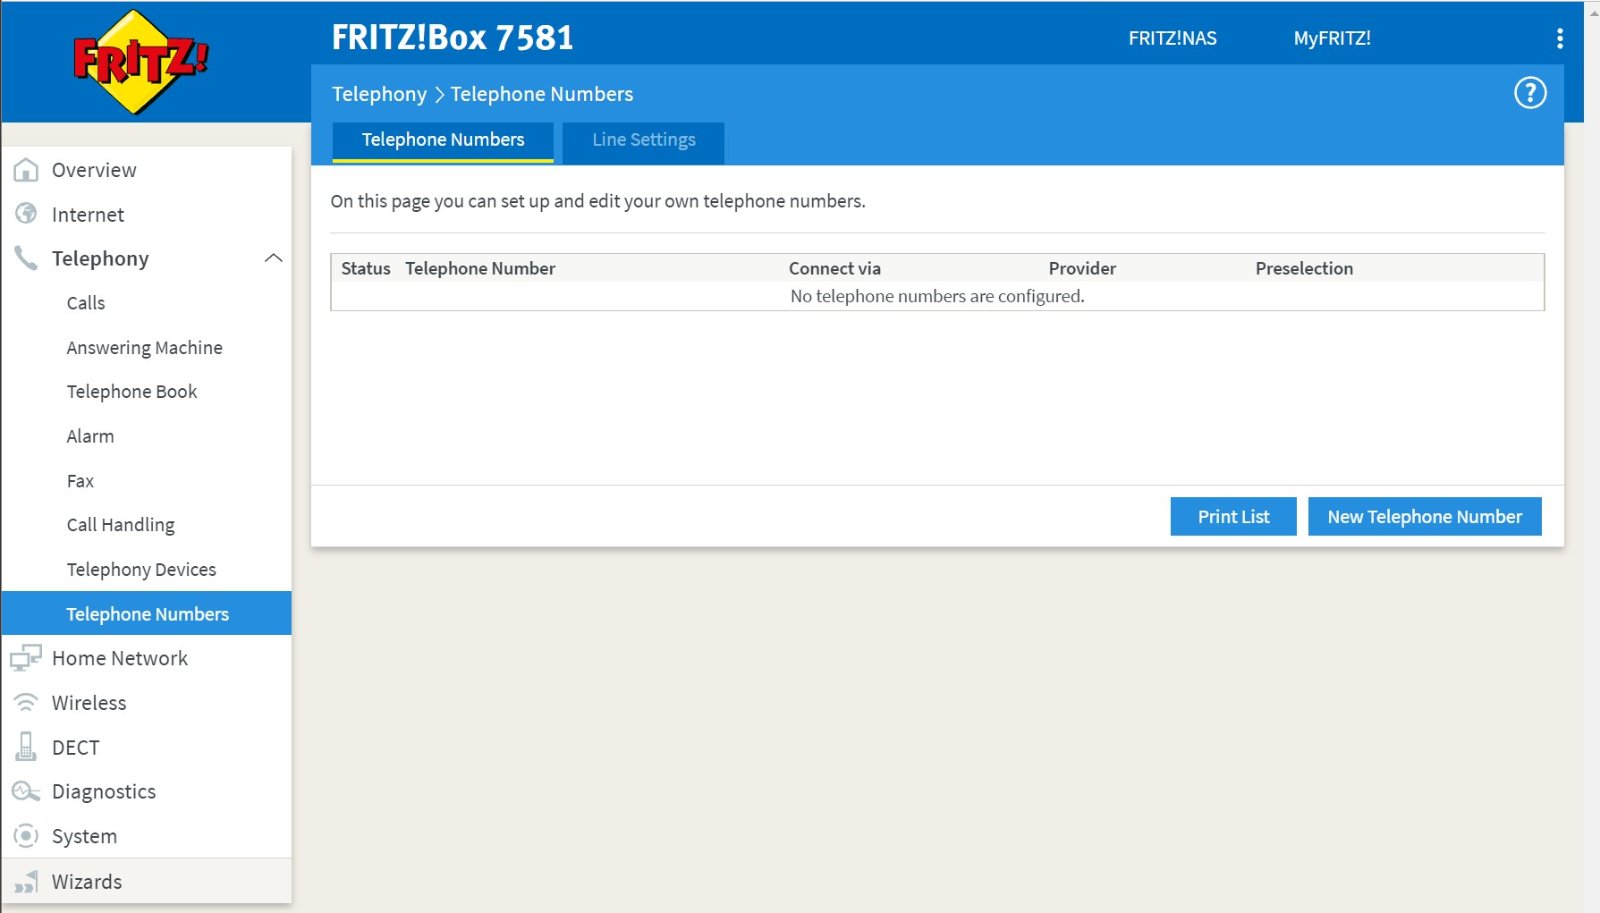The height and width of the screenshot is (913, 1600).
Task: Open Calls in the Telephony menu
Action: tap(86, 303)
